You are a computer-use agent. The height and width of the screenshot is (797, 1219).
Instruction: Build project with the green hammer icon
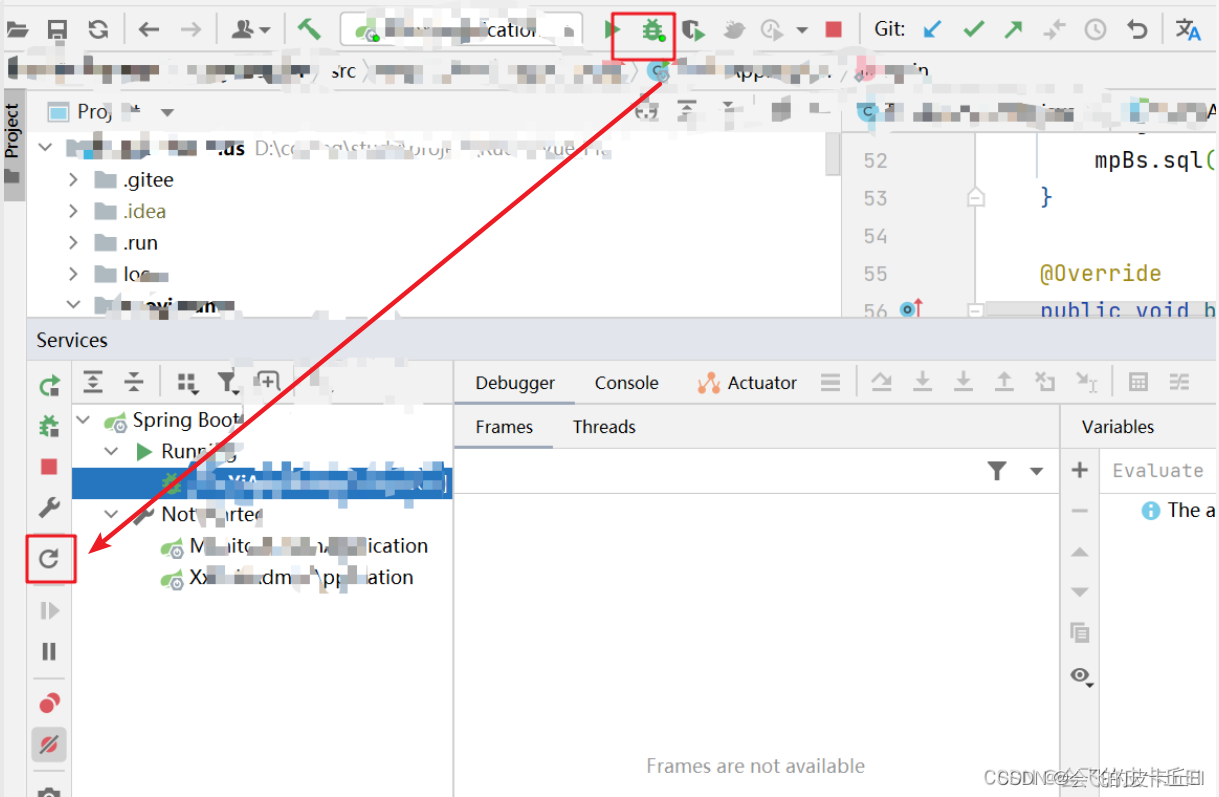pos(309,29)
